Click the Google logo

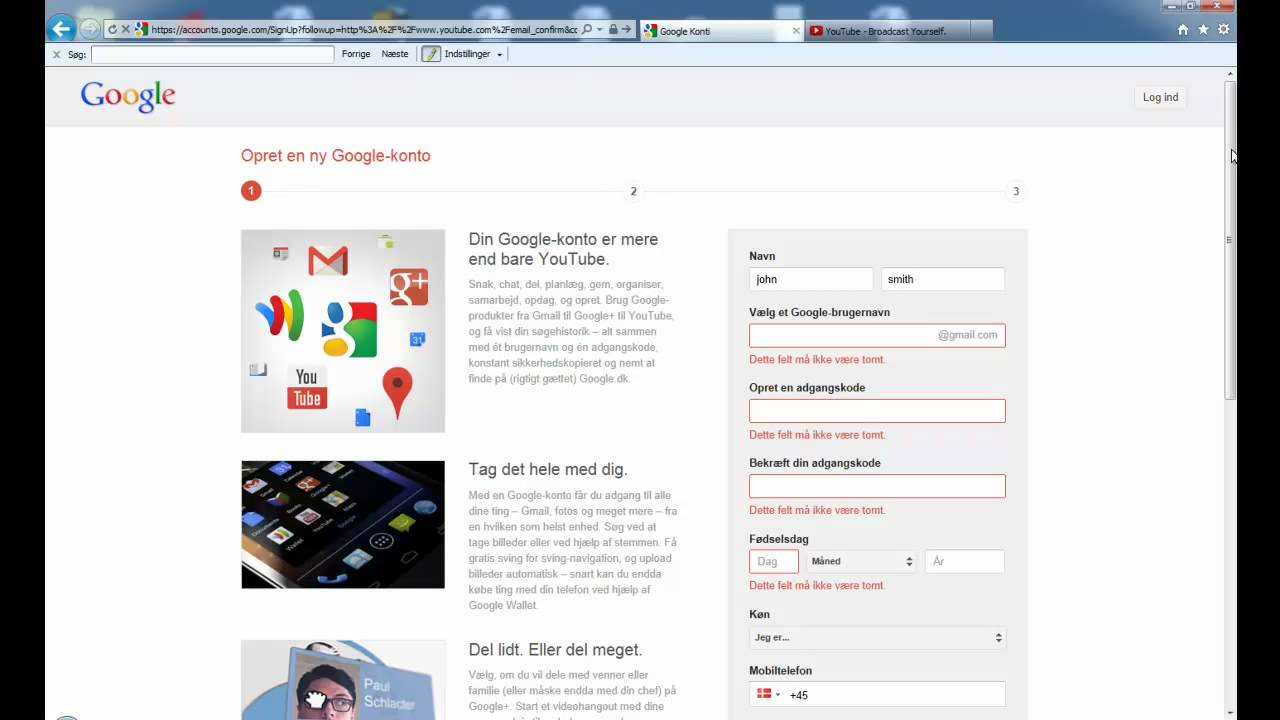(128, 97)
